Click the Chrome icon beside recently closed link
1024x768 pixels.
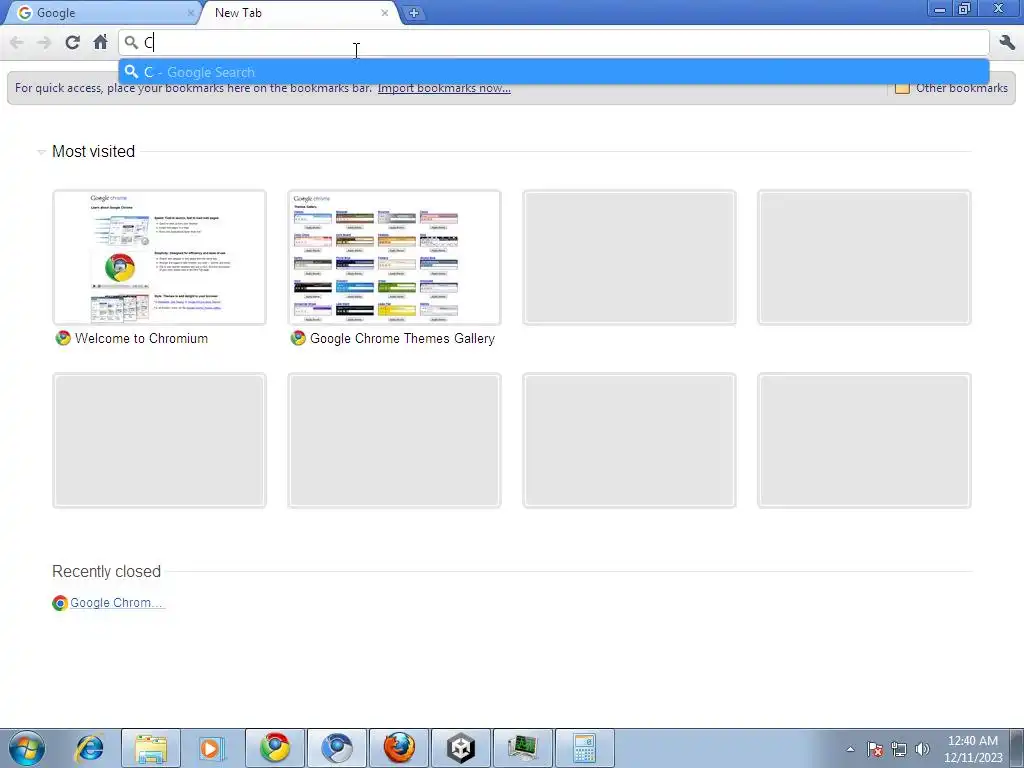click(x=59, y=603)
